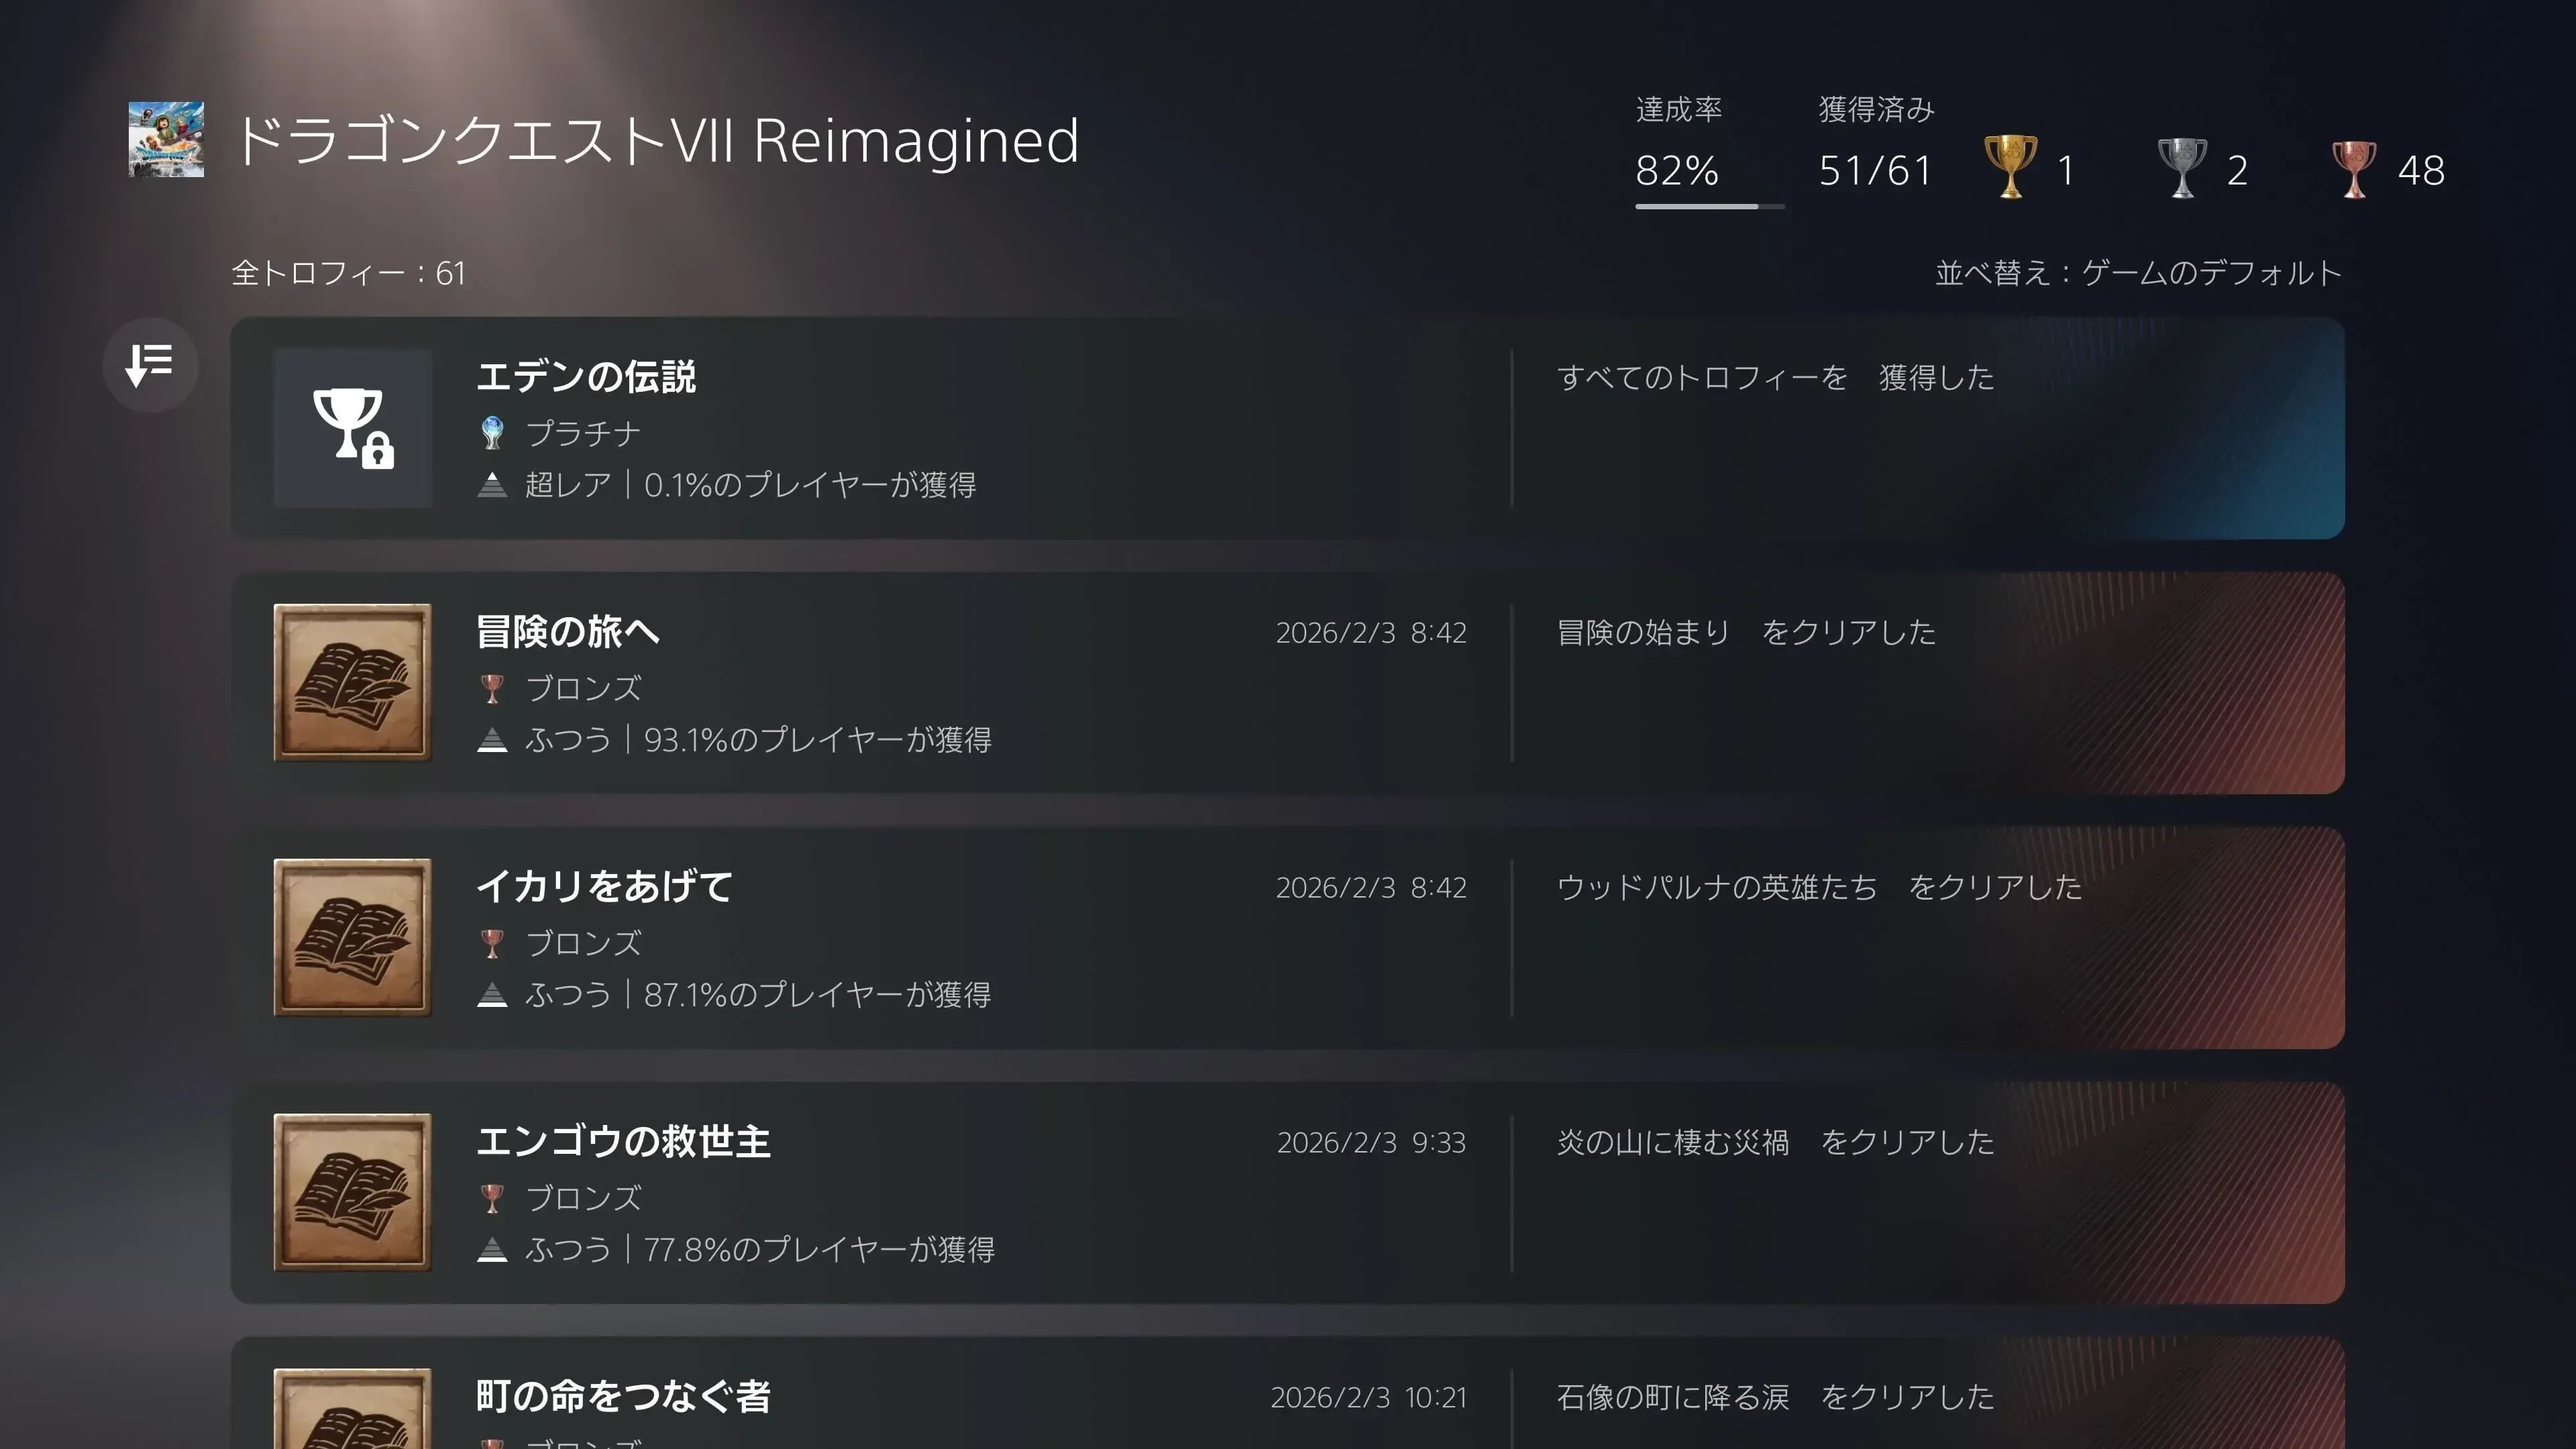Screen dimensions: 2576x1449
Task: Click the 冒険の旅へ trophy title
Action: pos(567,632)
